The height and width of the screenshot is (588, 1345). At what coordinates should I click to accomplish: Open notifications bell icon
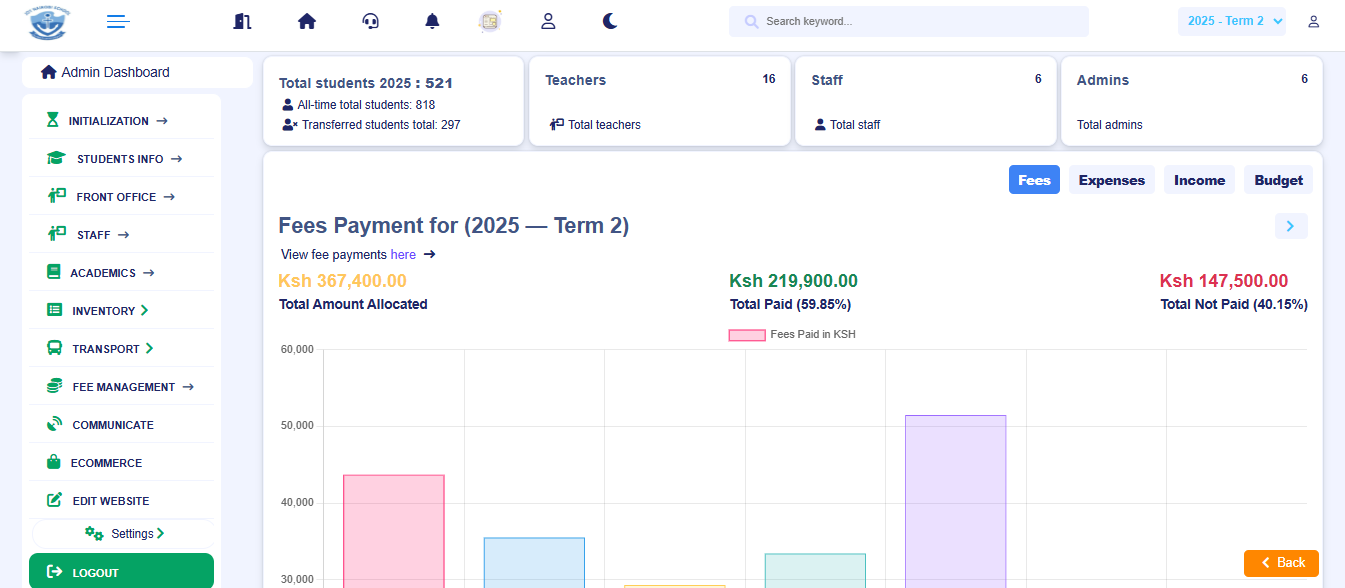tap(432, 21)
